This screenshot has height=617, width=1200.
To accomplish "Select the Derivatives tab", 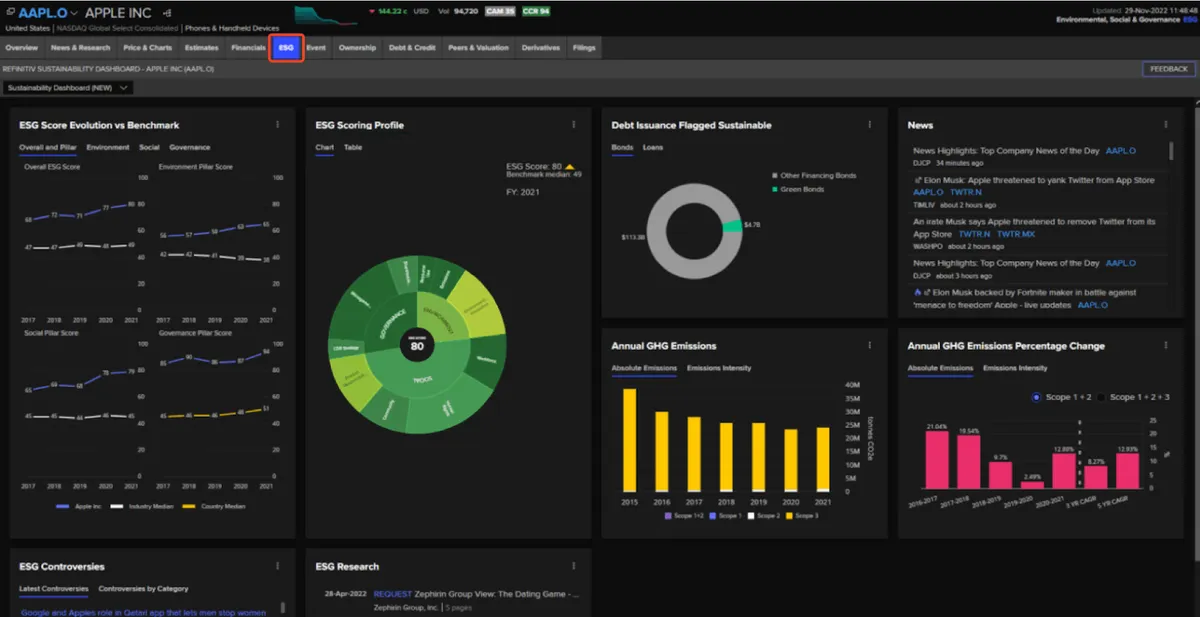I will [541, 47].
